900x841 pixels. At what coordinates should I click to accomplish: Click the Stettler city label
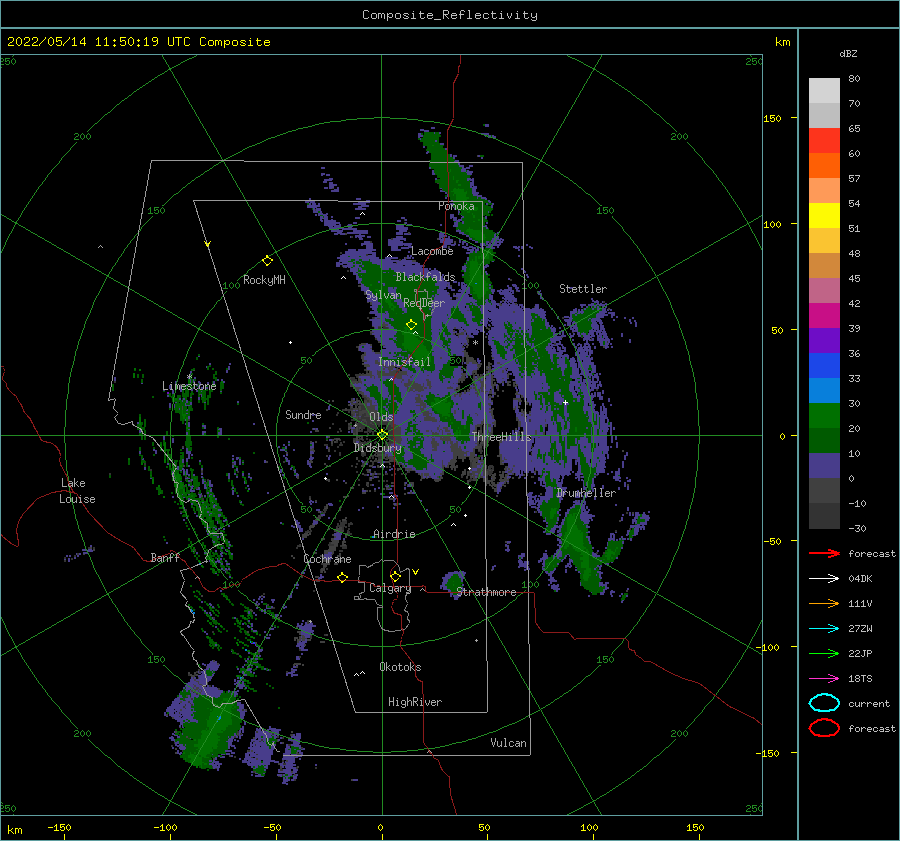(583, 289)
